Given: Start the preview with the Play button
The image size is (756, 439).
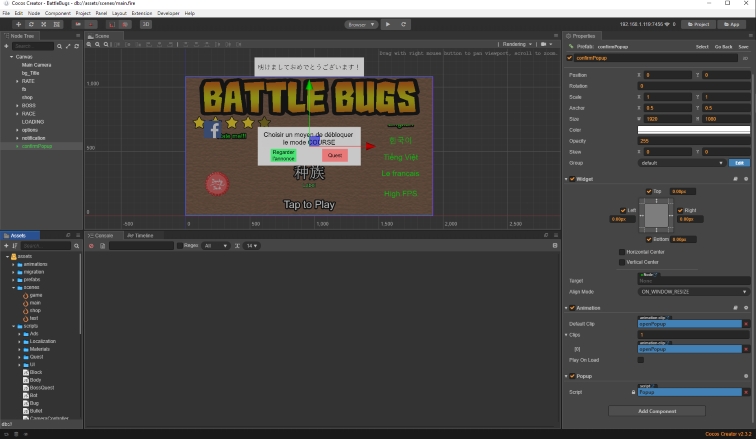Looking at the screenshot, I should tap(388, 24).
